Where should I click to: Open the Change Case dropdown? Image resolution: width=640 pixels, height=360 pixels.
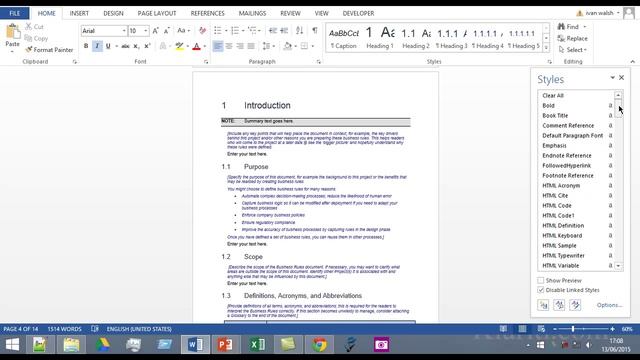point(183,31)
